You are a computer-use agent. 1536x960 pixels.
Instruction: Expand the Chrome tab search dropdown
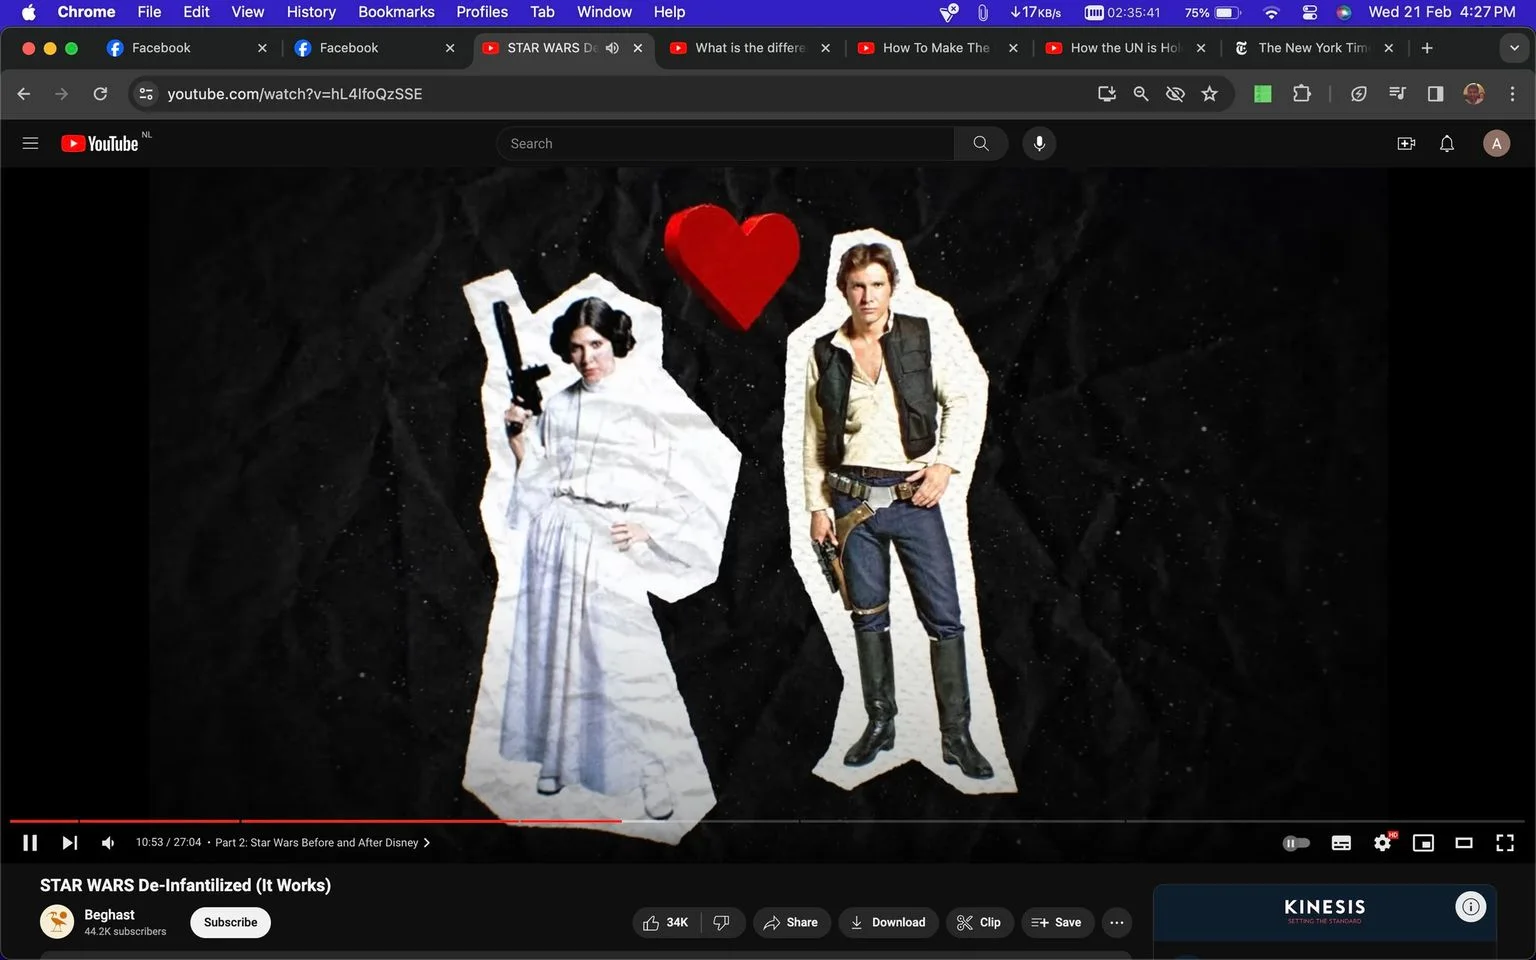click(1514, 48)
